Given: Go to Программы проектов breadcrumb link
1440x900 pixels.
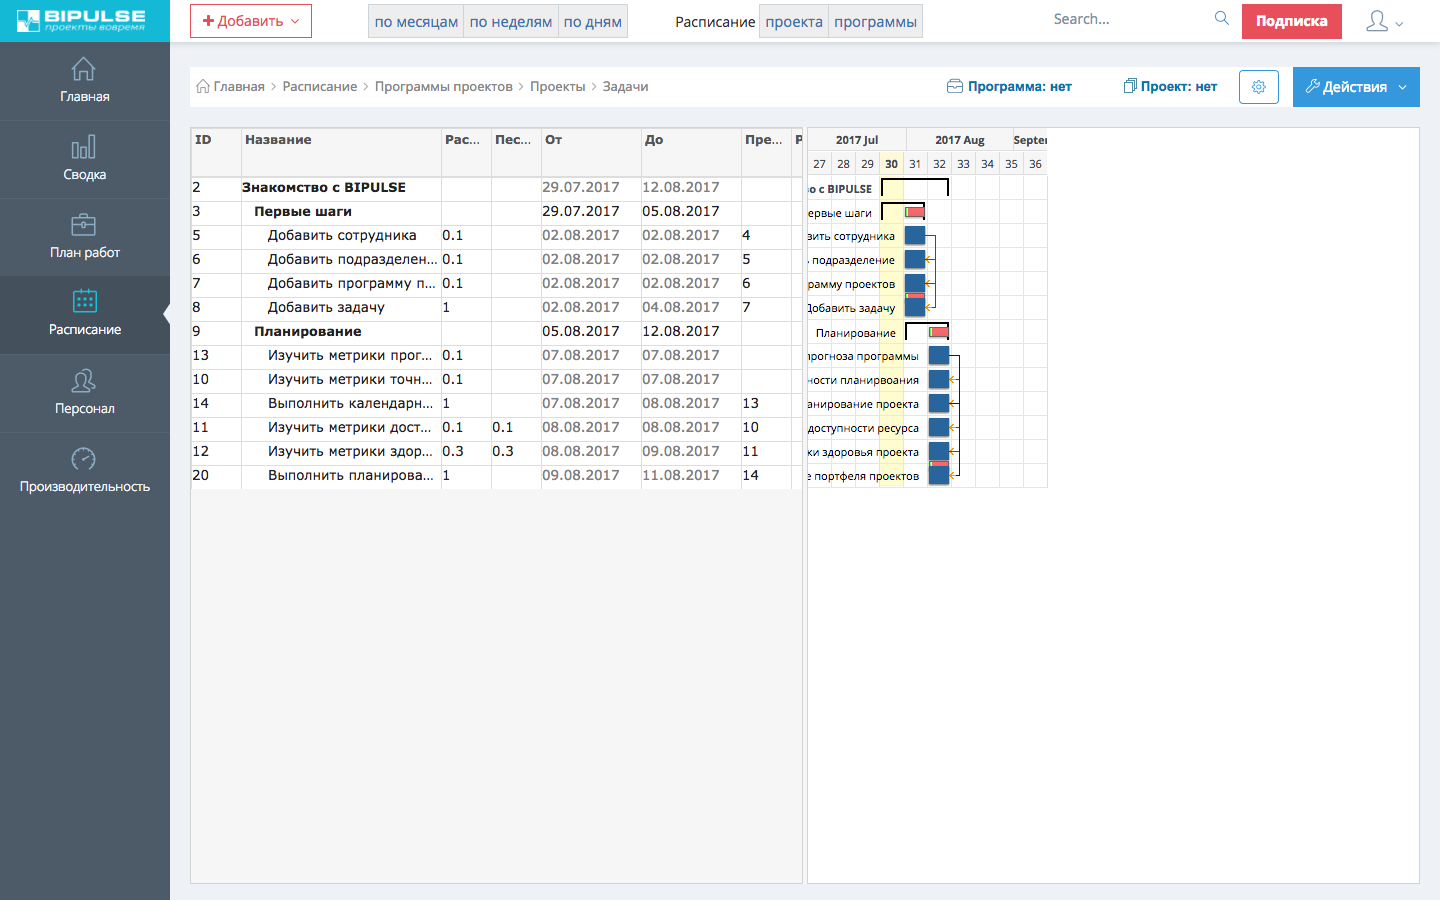Looking at the screenshot, I should 443,87.
